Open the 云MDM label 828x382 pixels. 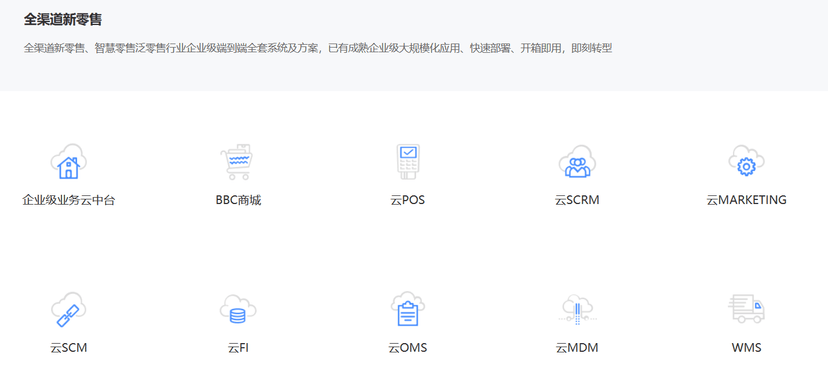point(577,348)
